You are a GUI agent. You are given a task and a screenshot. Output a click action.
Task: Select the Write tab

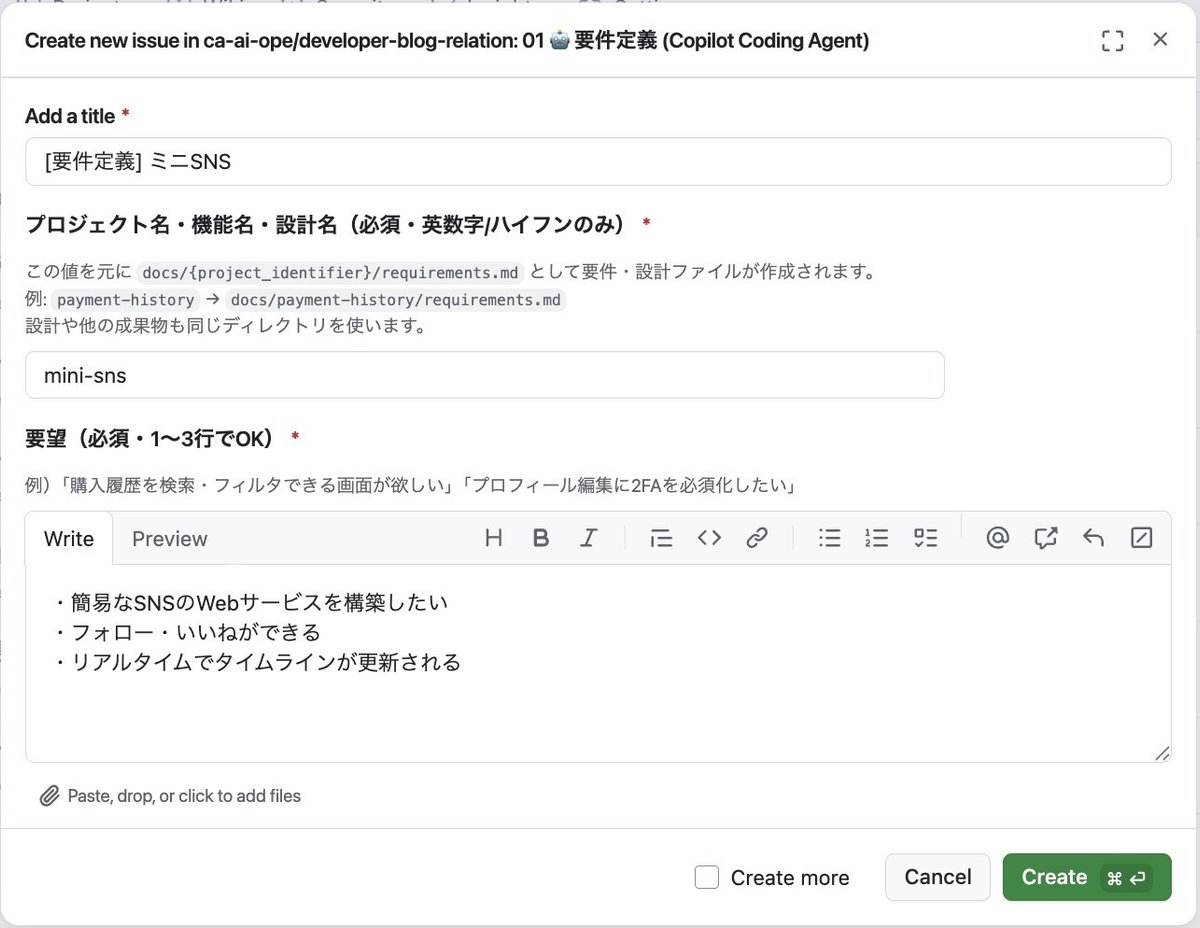tap(68, 539)
